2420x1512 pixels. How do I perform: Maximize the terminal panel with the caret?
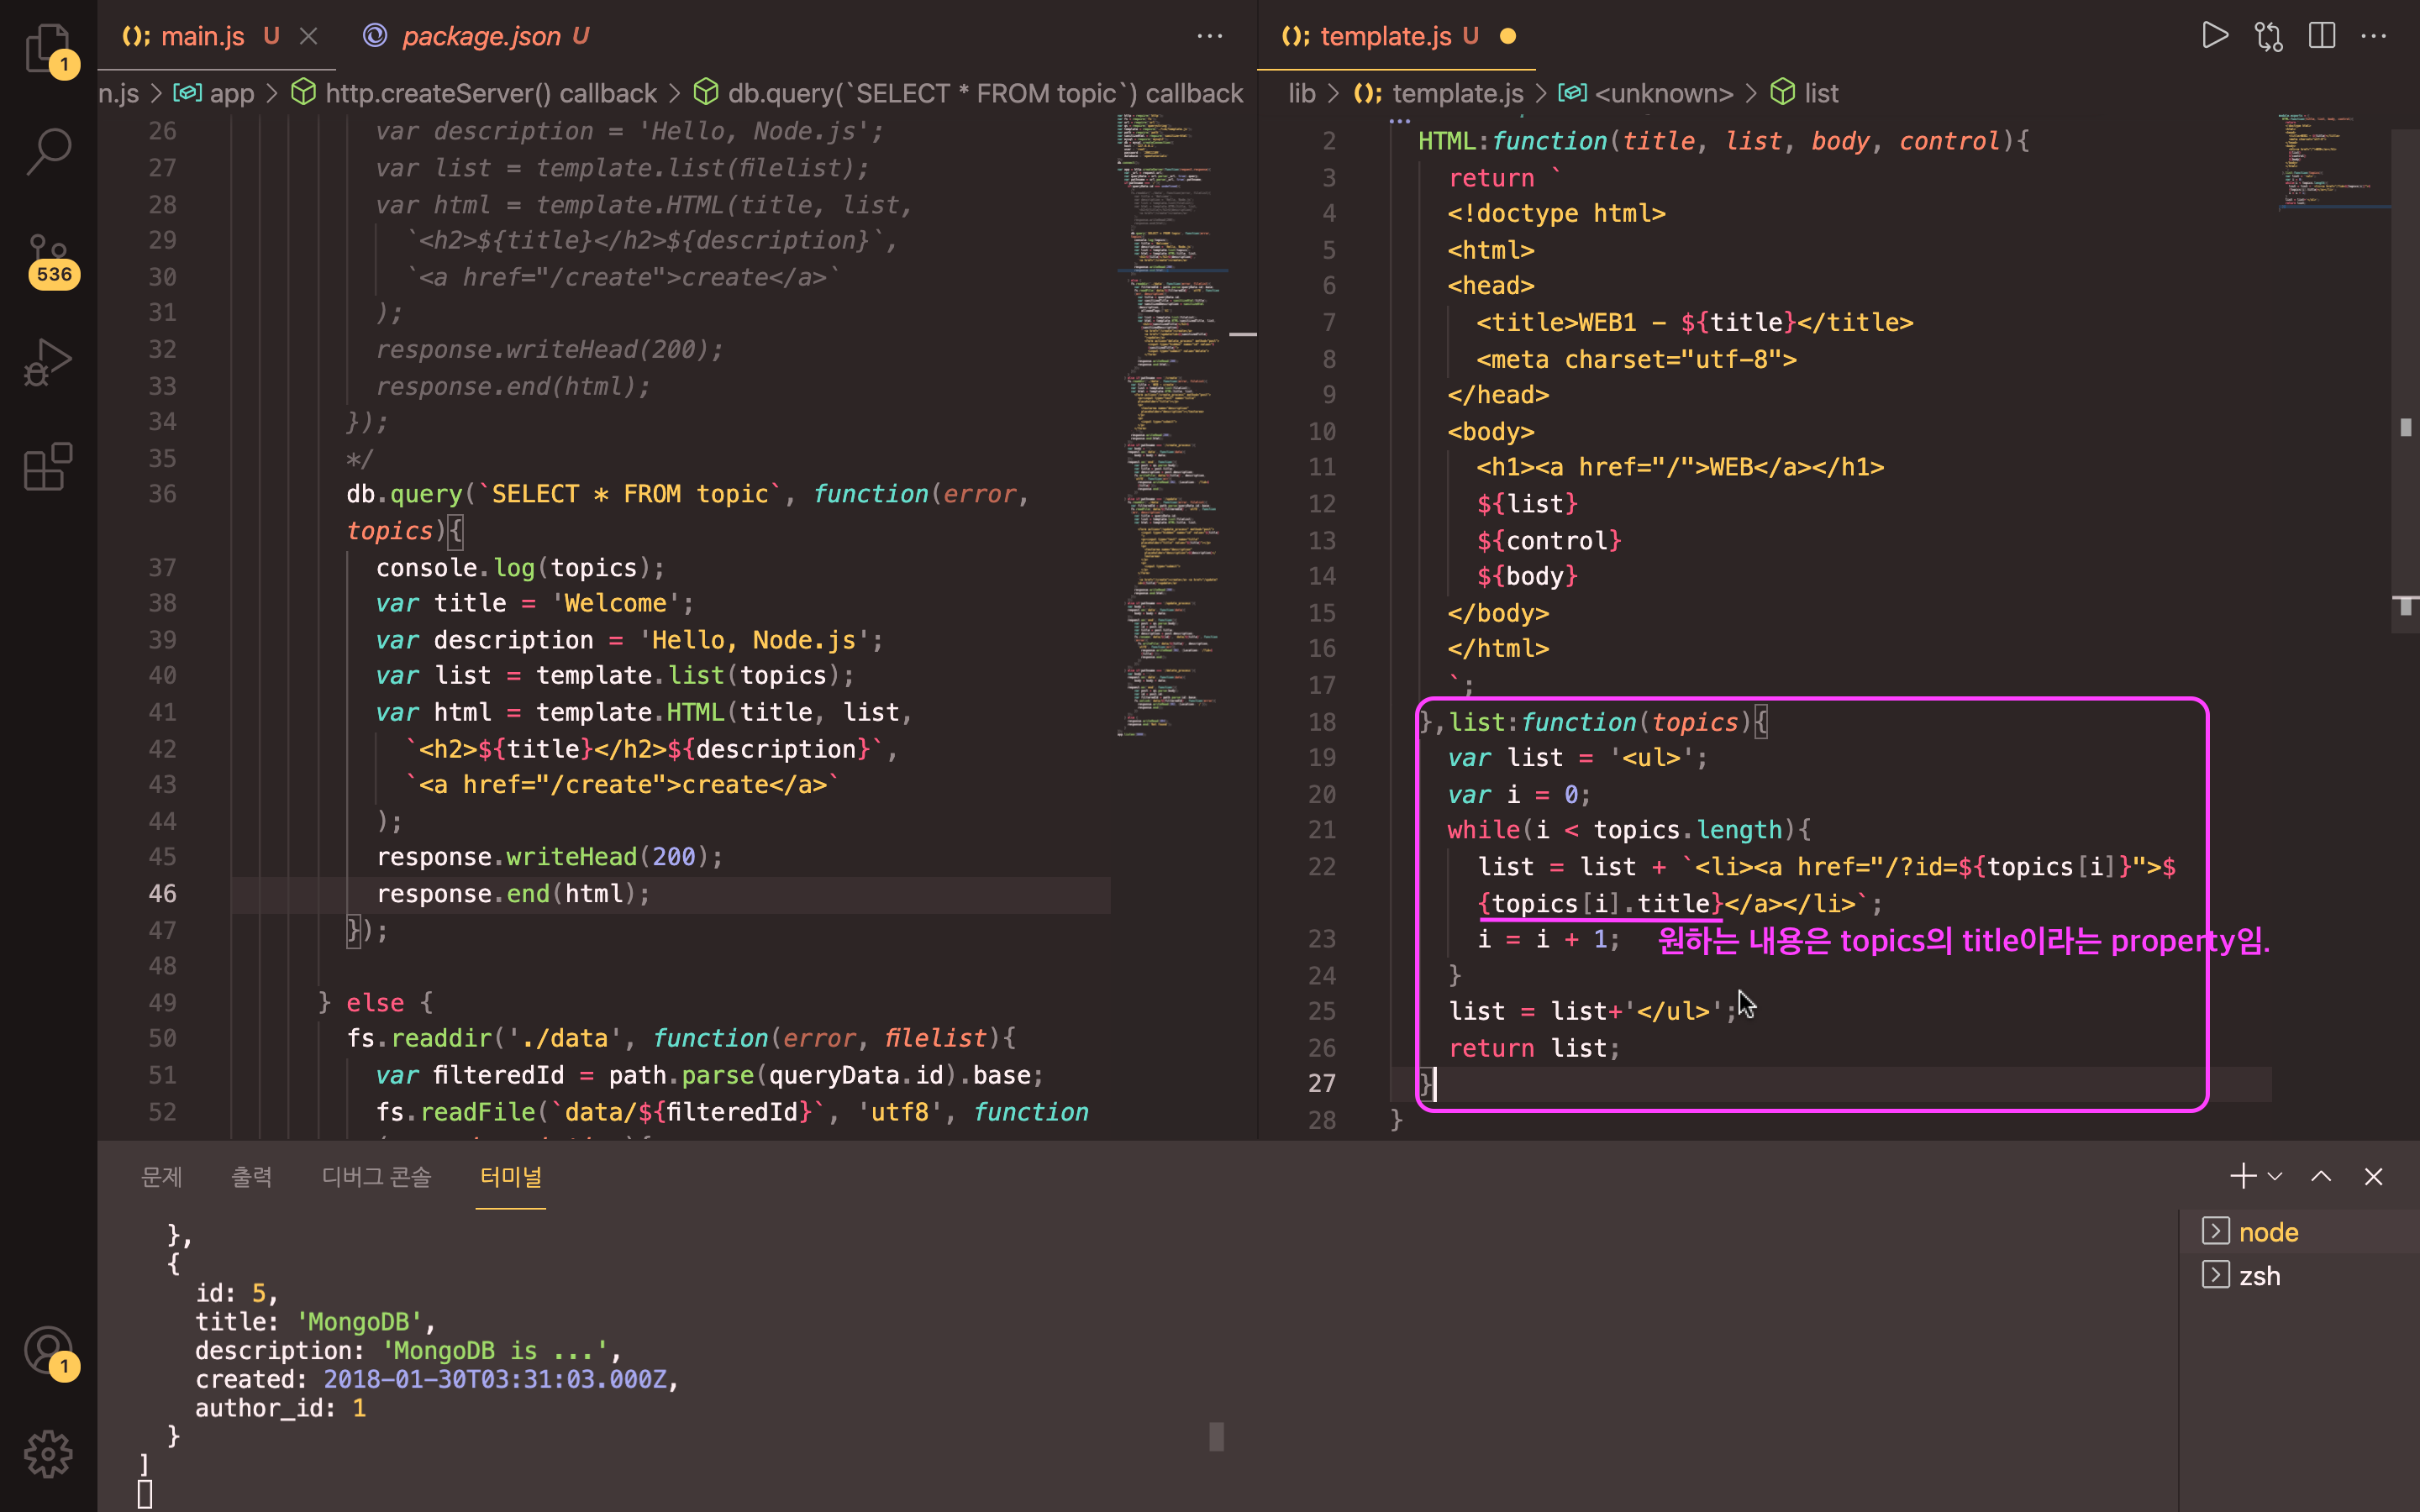[2320, 1176]
